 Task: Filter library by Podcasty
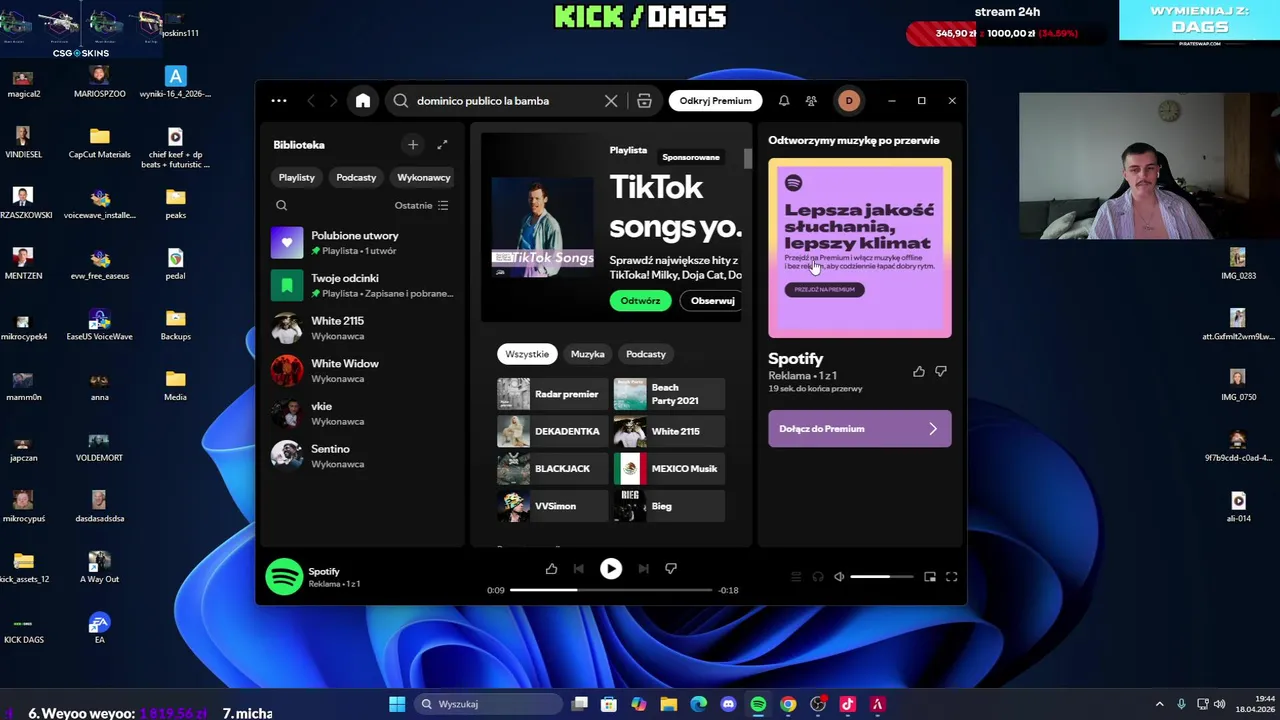coord(356,178)
